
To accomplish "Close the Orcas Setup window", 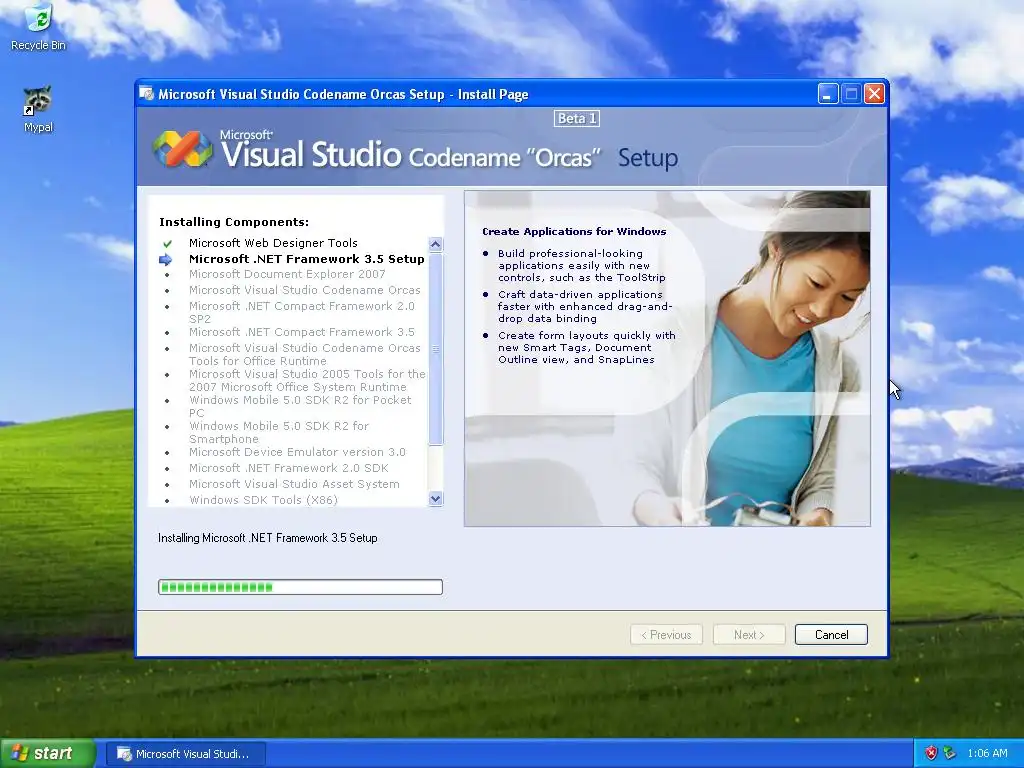I will pyautogui.click(x=874, y=94).
